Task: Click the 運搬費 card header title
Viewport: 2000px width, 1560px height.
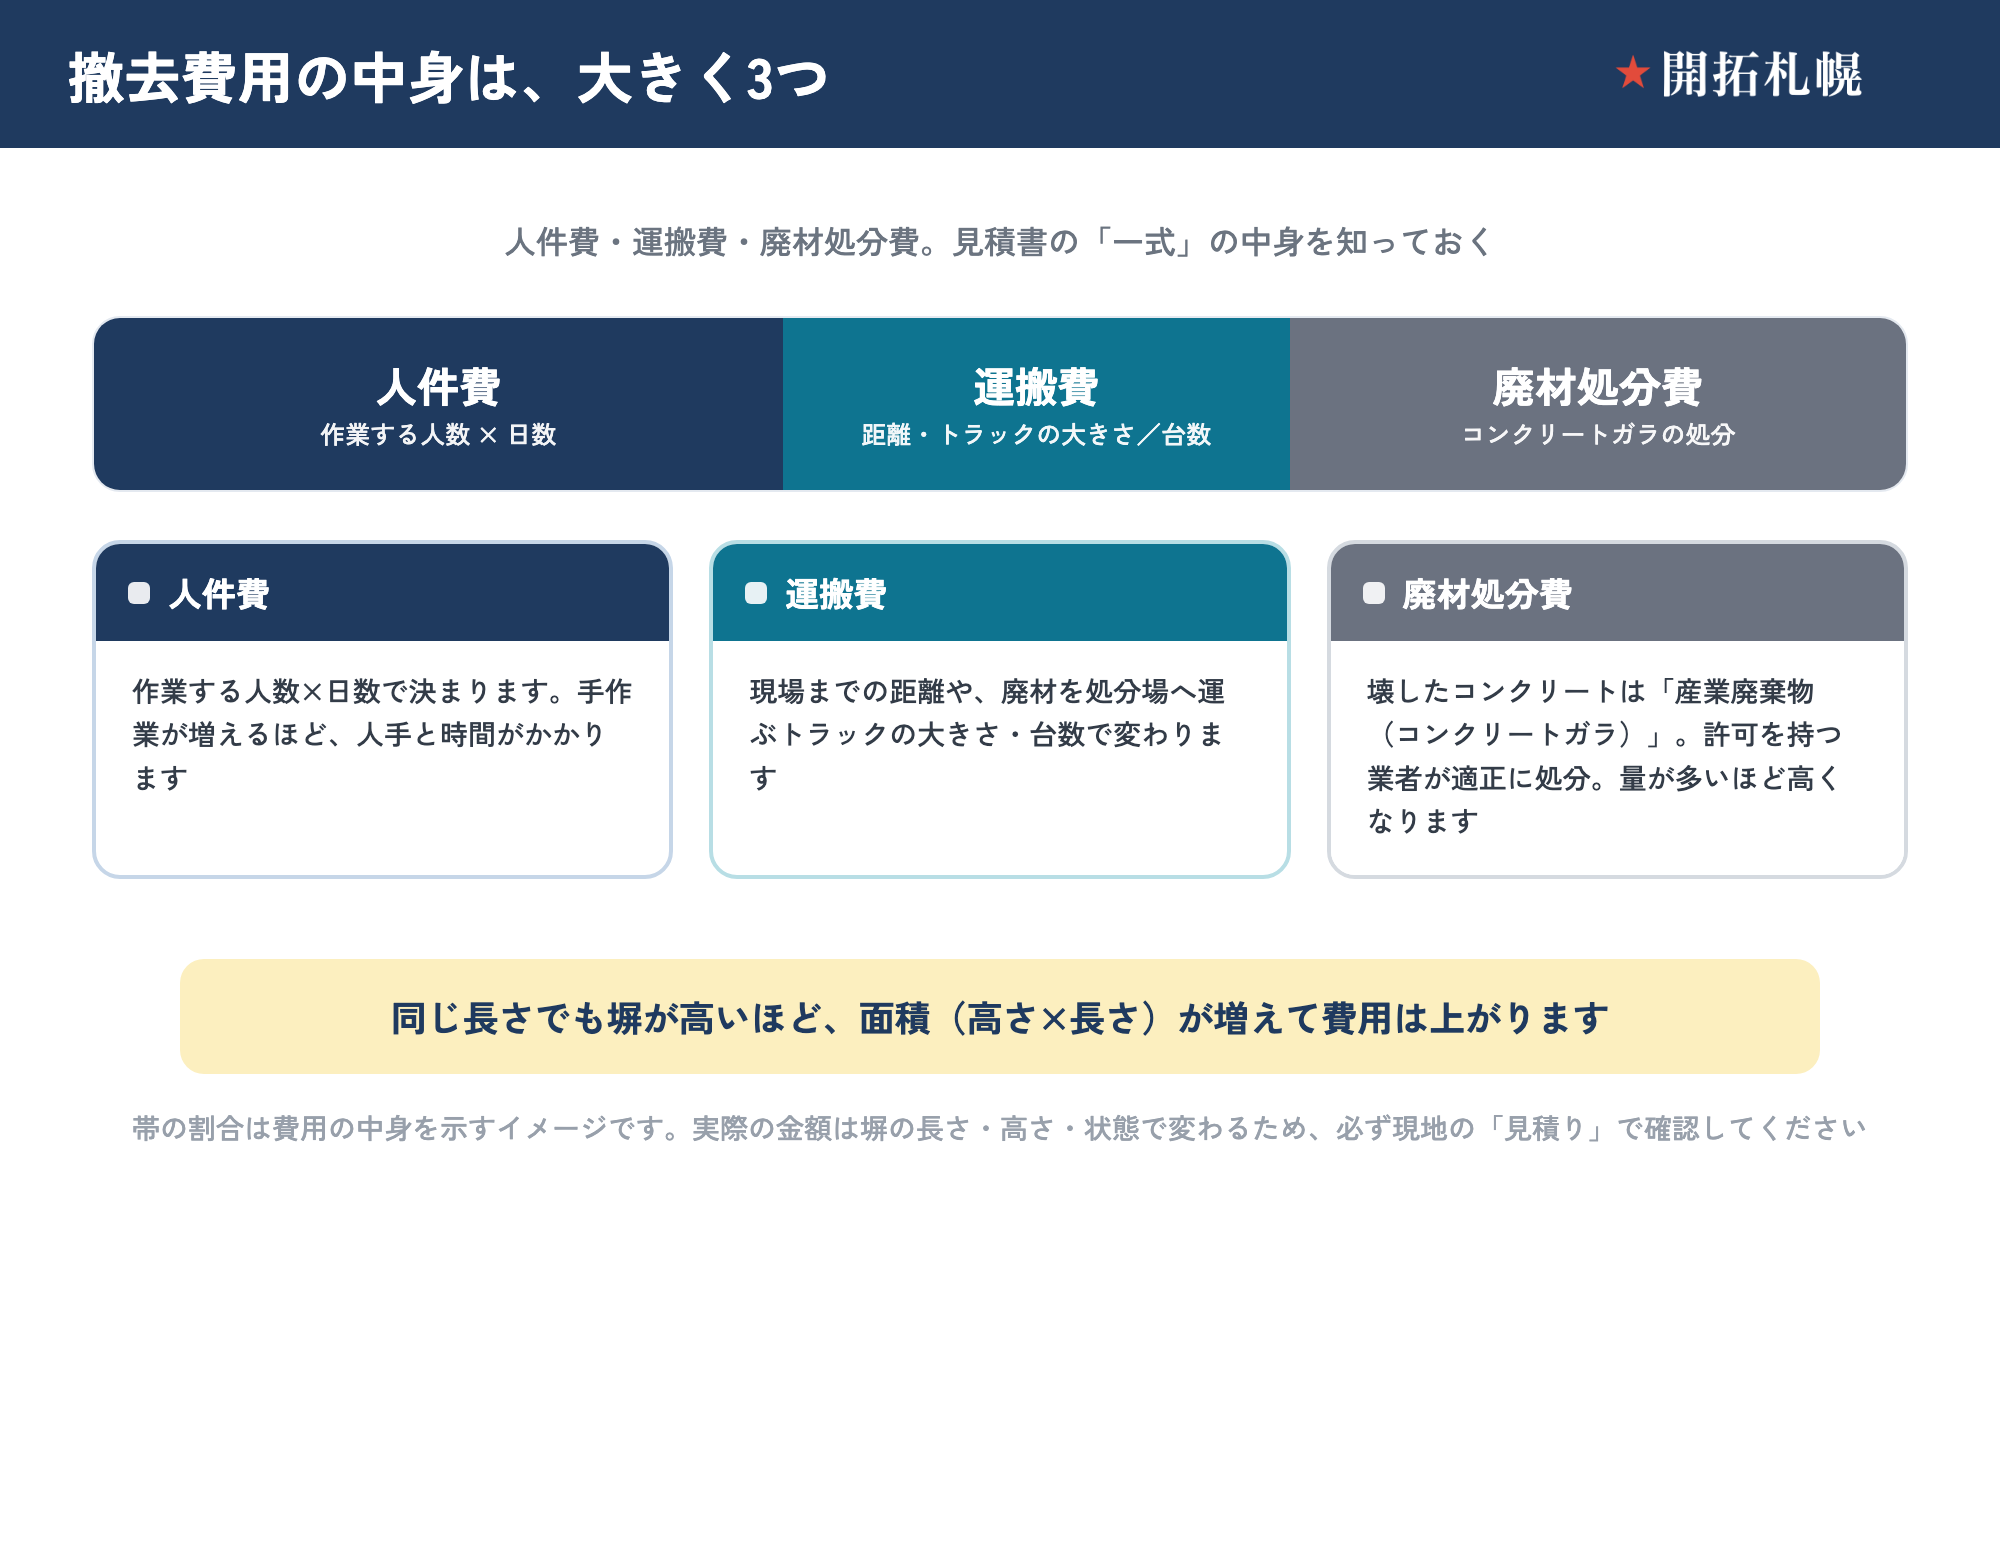Action: tap(836, 594)
